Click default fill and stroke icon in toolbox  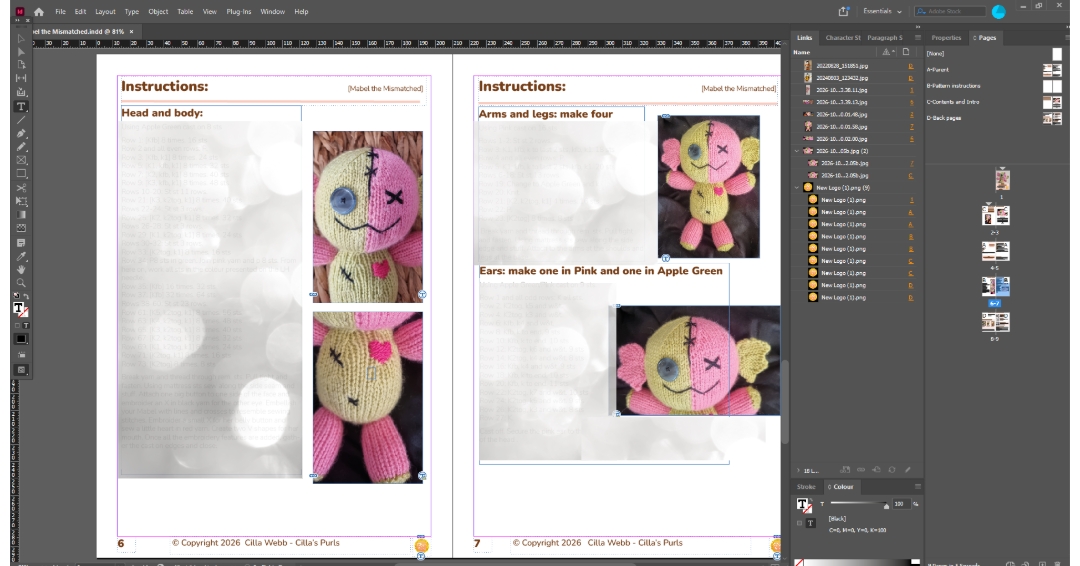click(17, 296)
